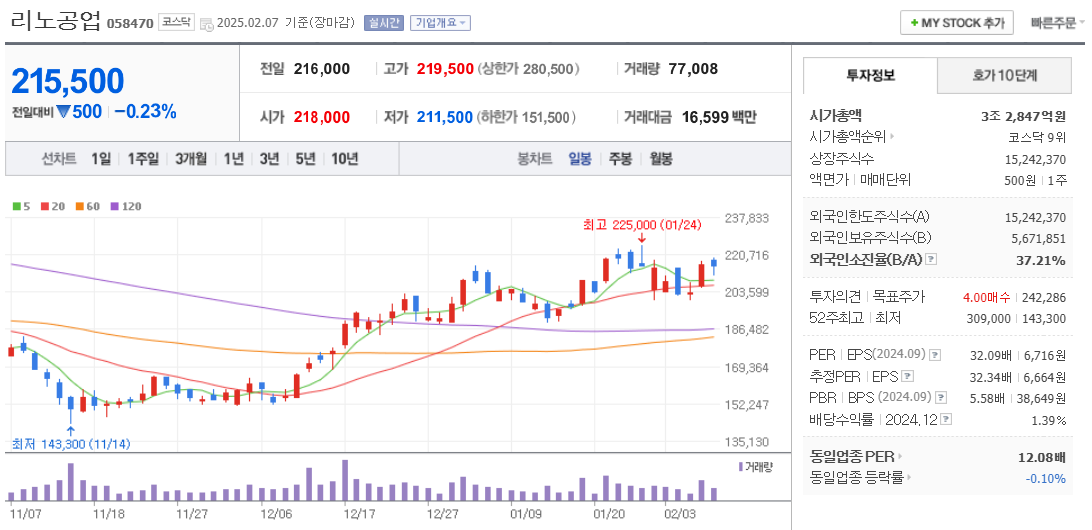Click the 투자의견 label

[834, 297]
